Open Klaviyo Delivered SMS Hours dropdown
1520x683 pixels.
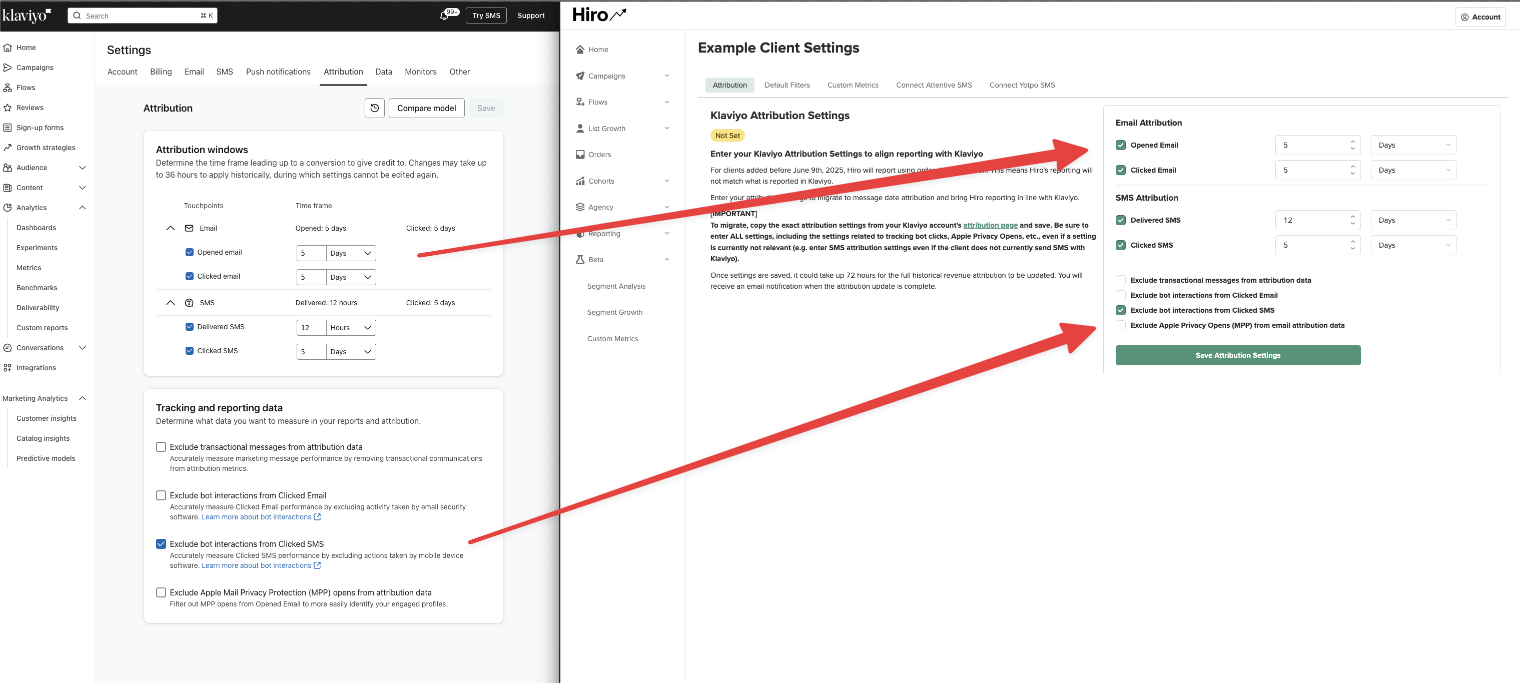[x=351, y=327]
